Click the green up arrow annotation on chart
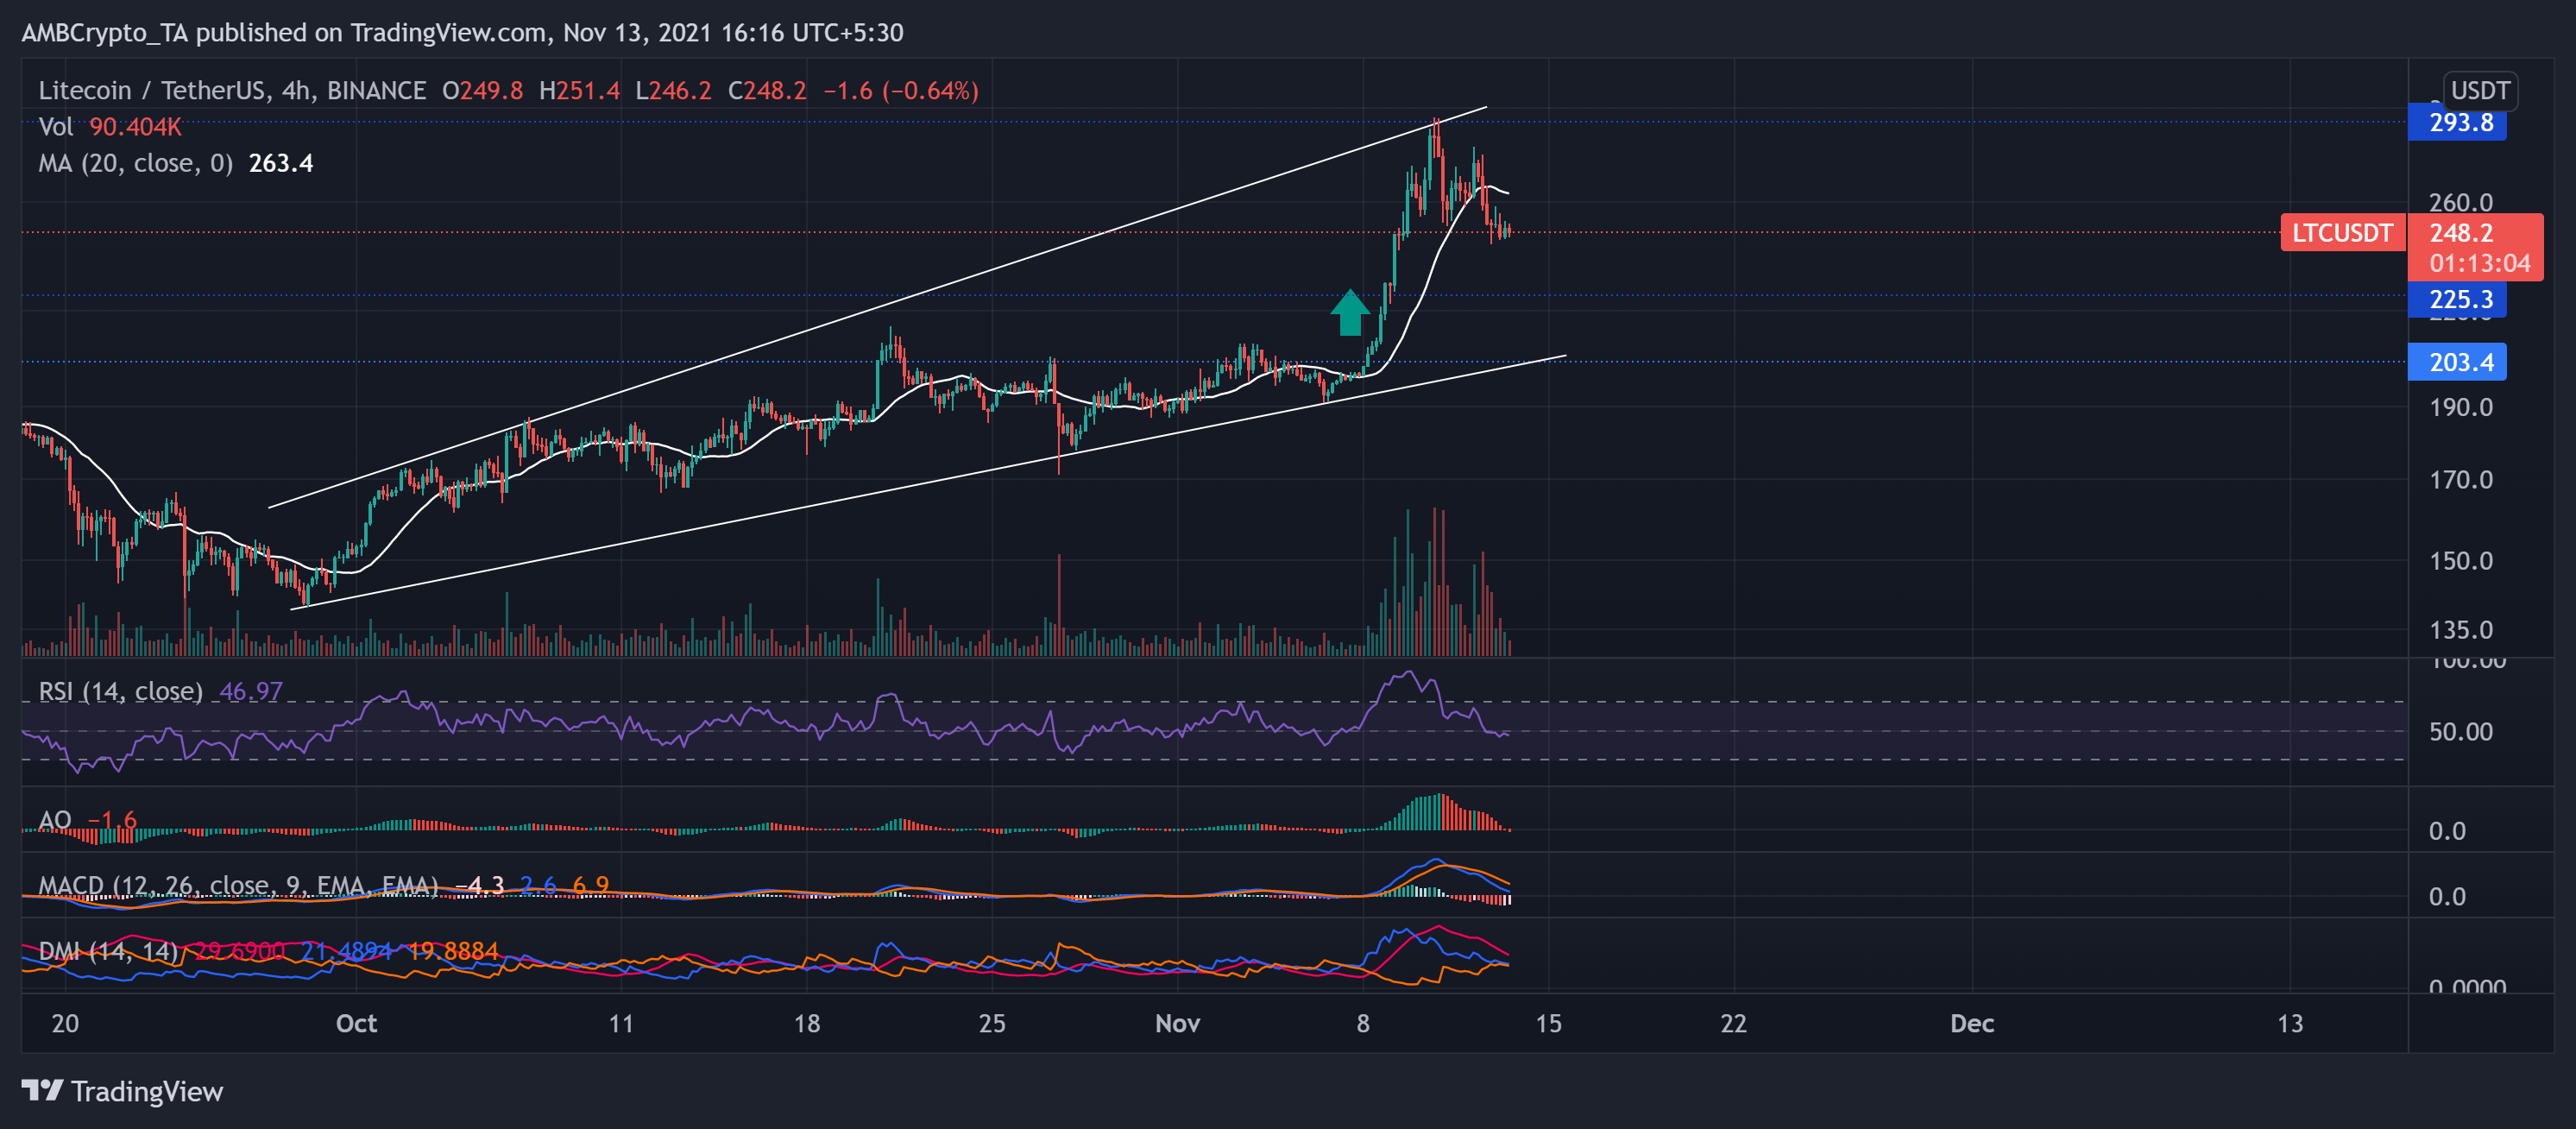The height and width of the screenshot is (1129, 2576). (x=1349, y=312)
